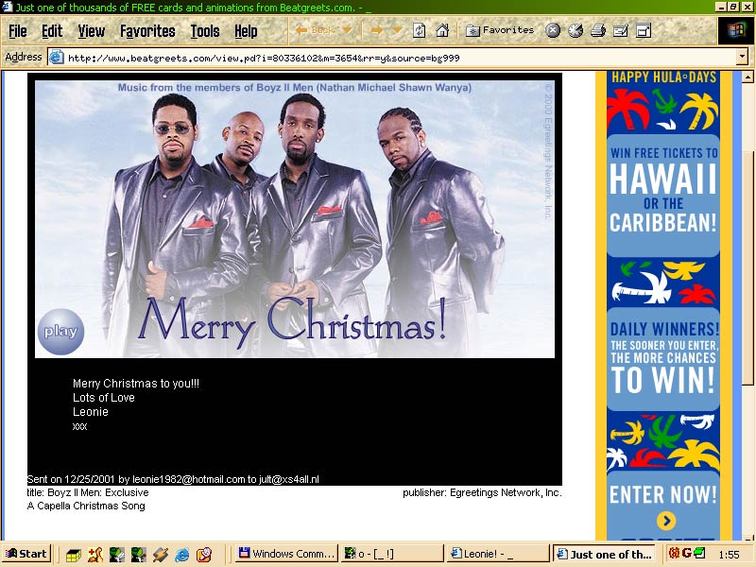
Task: Click the orange figure quick launch icon
Action: (95, 555)
